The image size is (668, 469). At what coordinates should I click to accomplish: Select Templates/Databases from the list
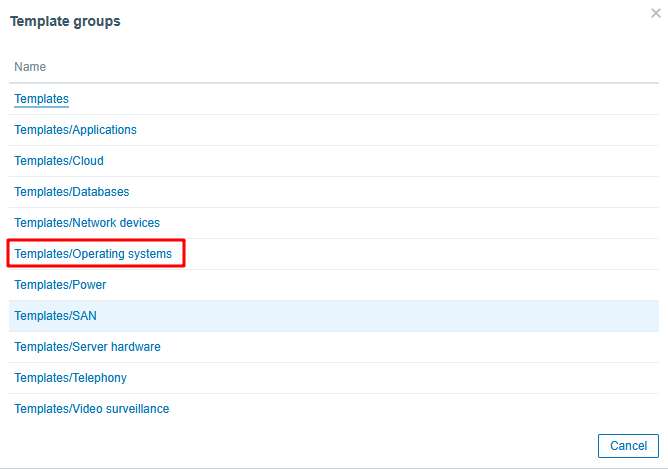point(71,192)
